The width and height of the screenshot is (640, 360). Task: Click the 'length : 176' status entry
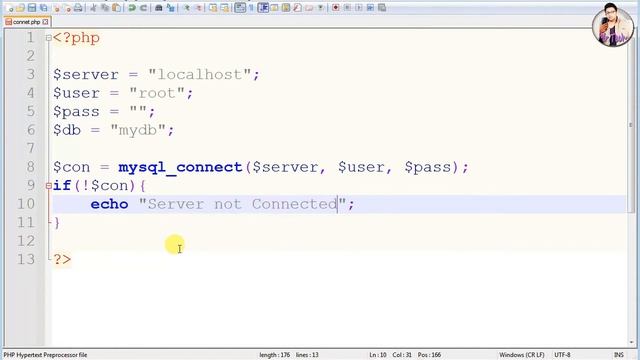274,355
